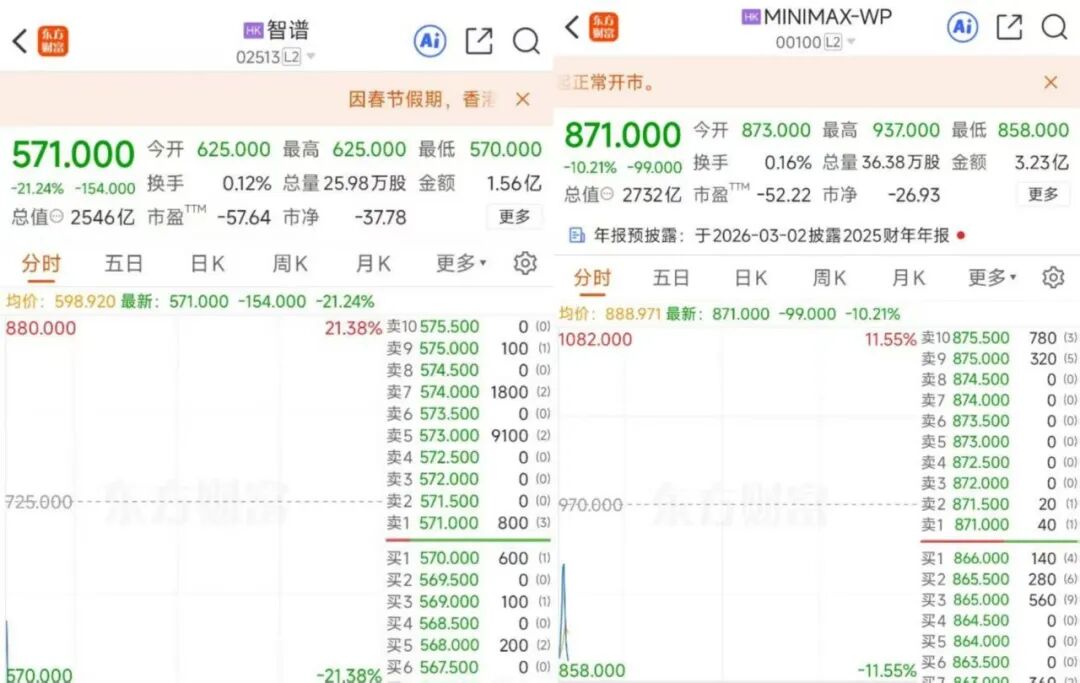Select the 卖1 871.000 order row
The height and width of the screenshot is (683, 1080).
[x=999, y=525]
